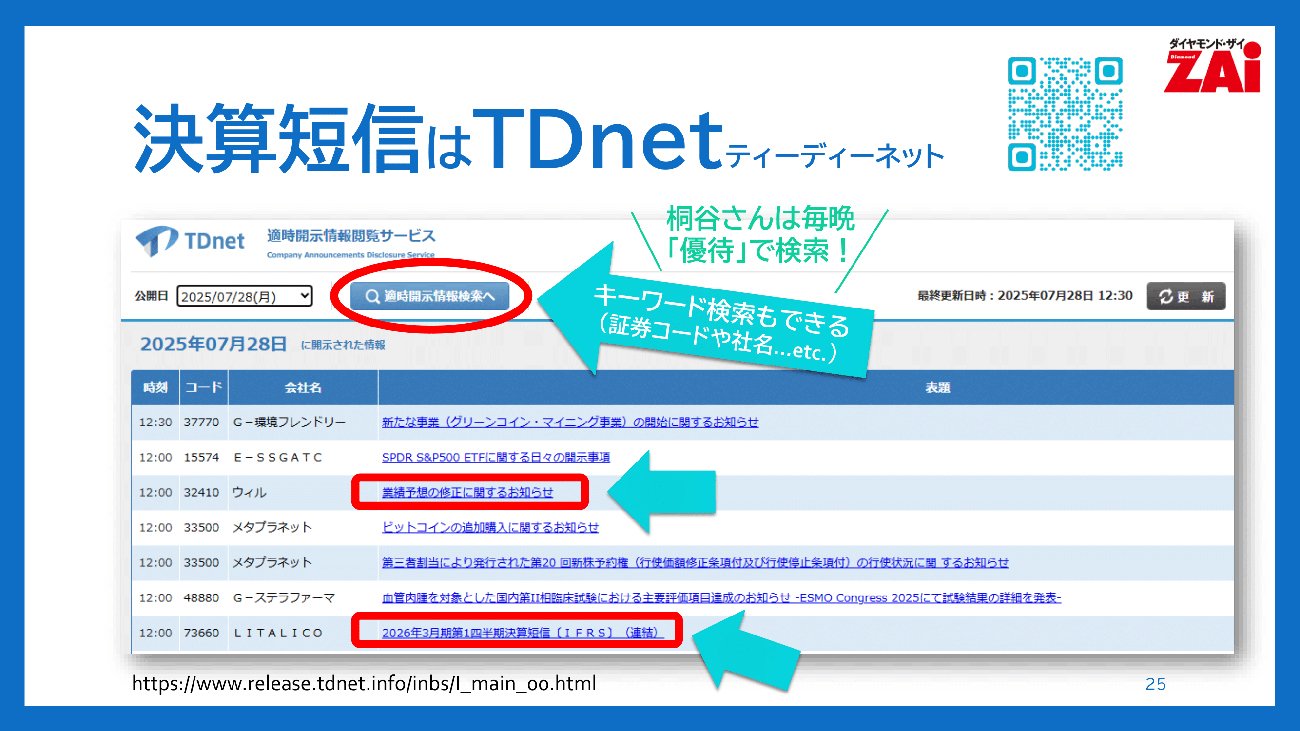Click the release.tdnet.info URL text
This screenshot has height=731, width=1300.
364,684
